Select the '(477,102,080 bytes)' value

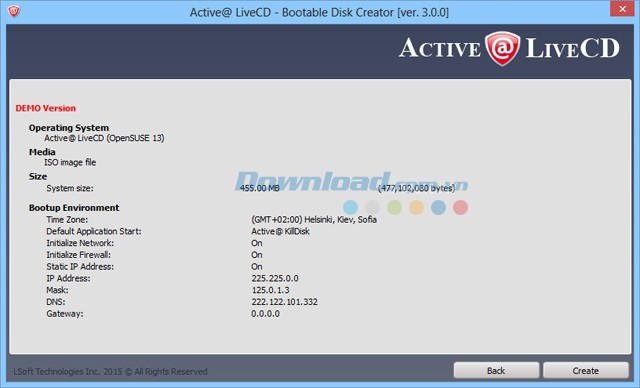tap(416, 188)
